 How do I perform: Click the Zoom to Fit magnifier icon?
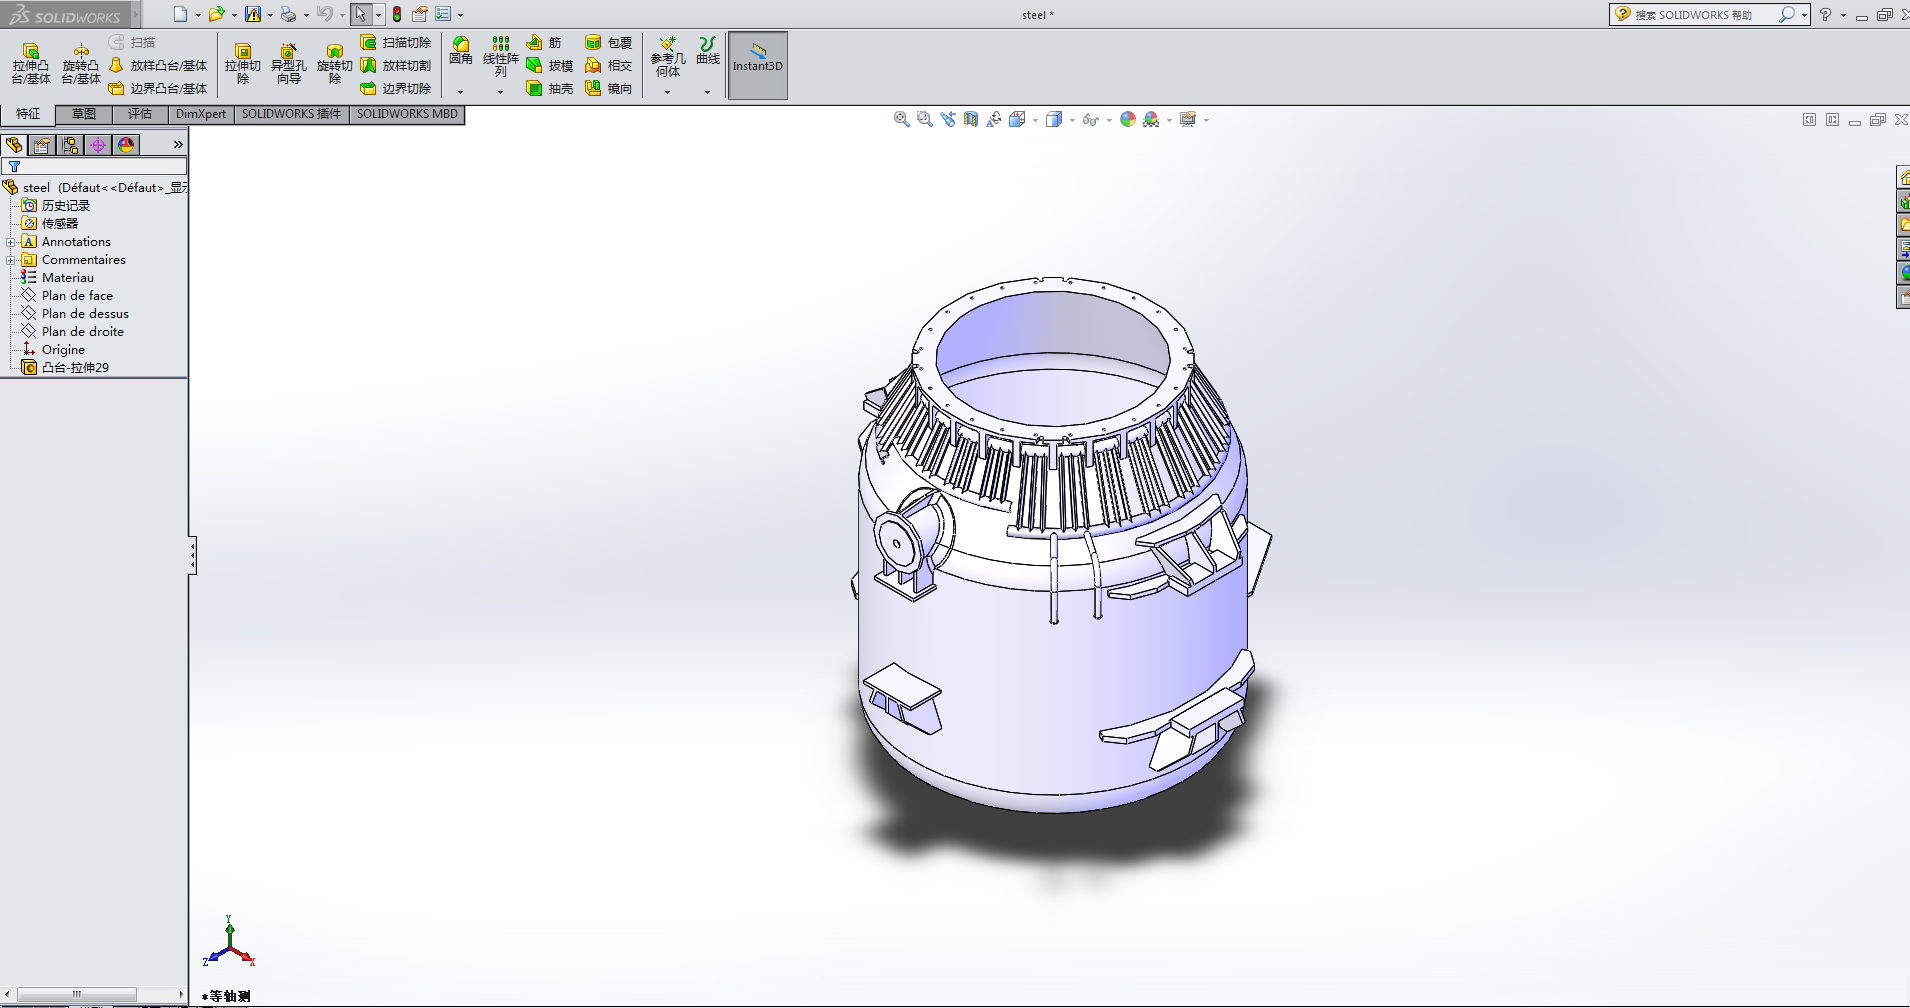tap(901, 119)
